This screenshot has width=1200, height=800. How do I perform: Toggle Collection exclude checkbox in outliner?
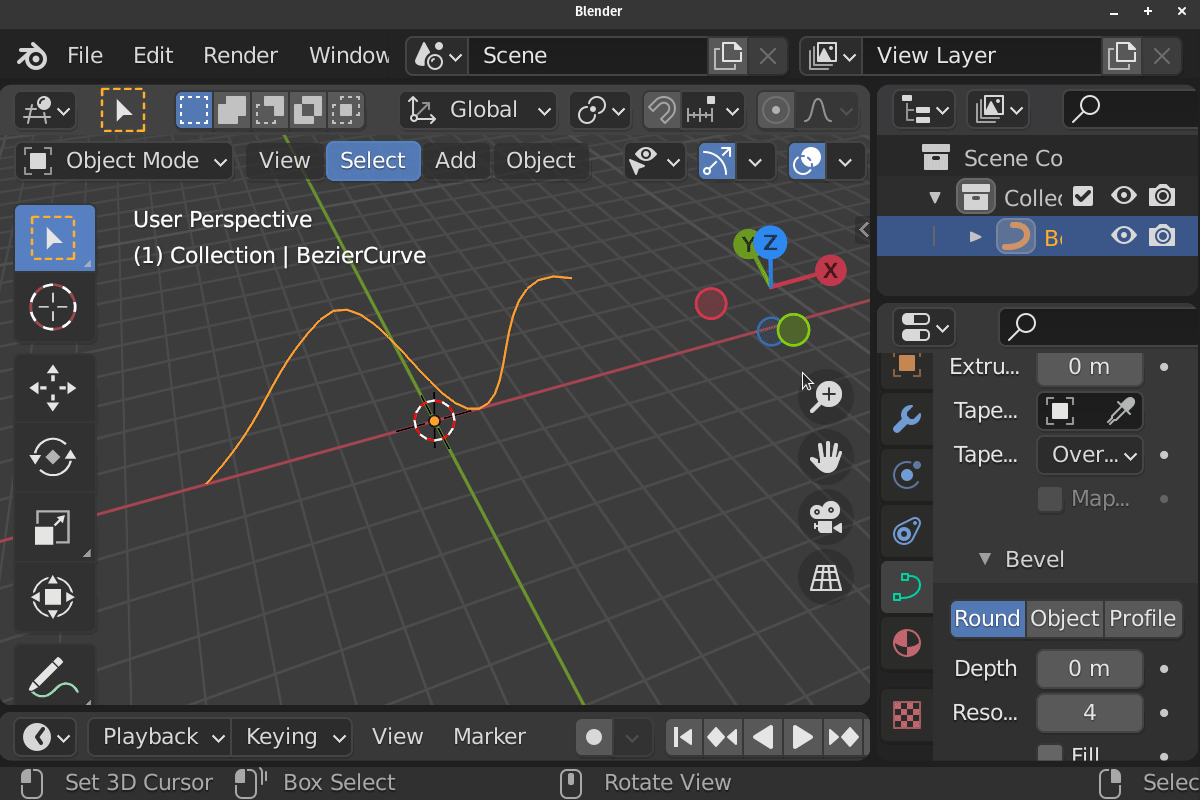point(1083,196)
